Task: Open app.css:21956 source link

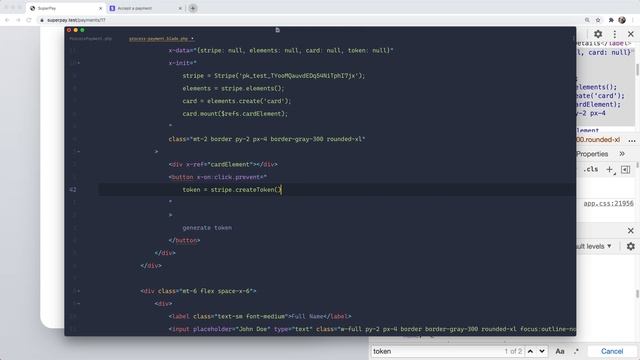Action: 608,203
